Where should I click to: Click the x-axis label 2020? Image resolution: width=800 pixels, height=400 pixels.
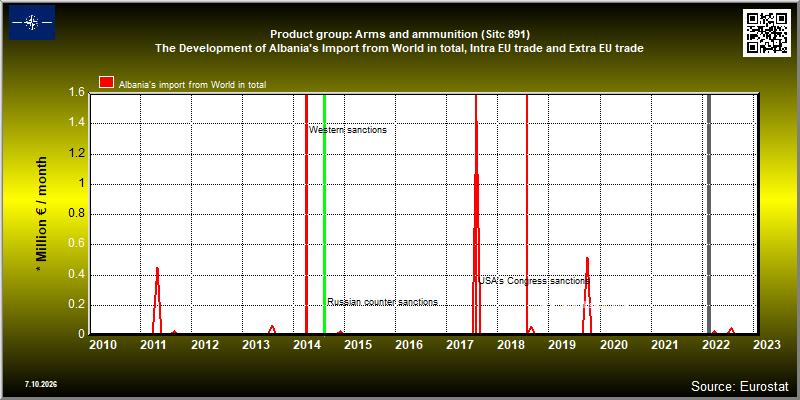[613, 345]
